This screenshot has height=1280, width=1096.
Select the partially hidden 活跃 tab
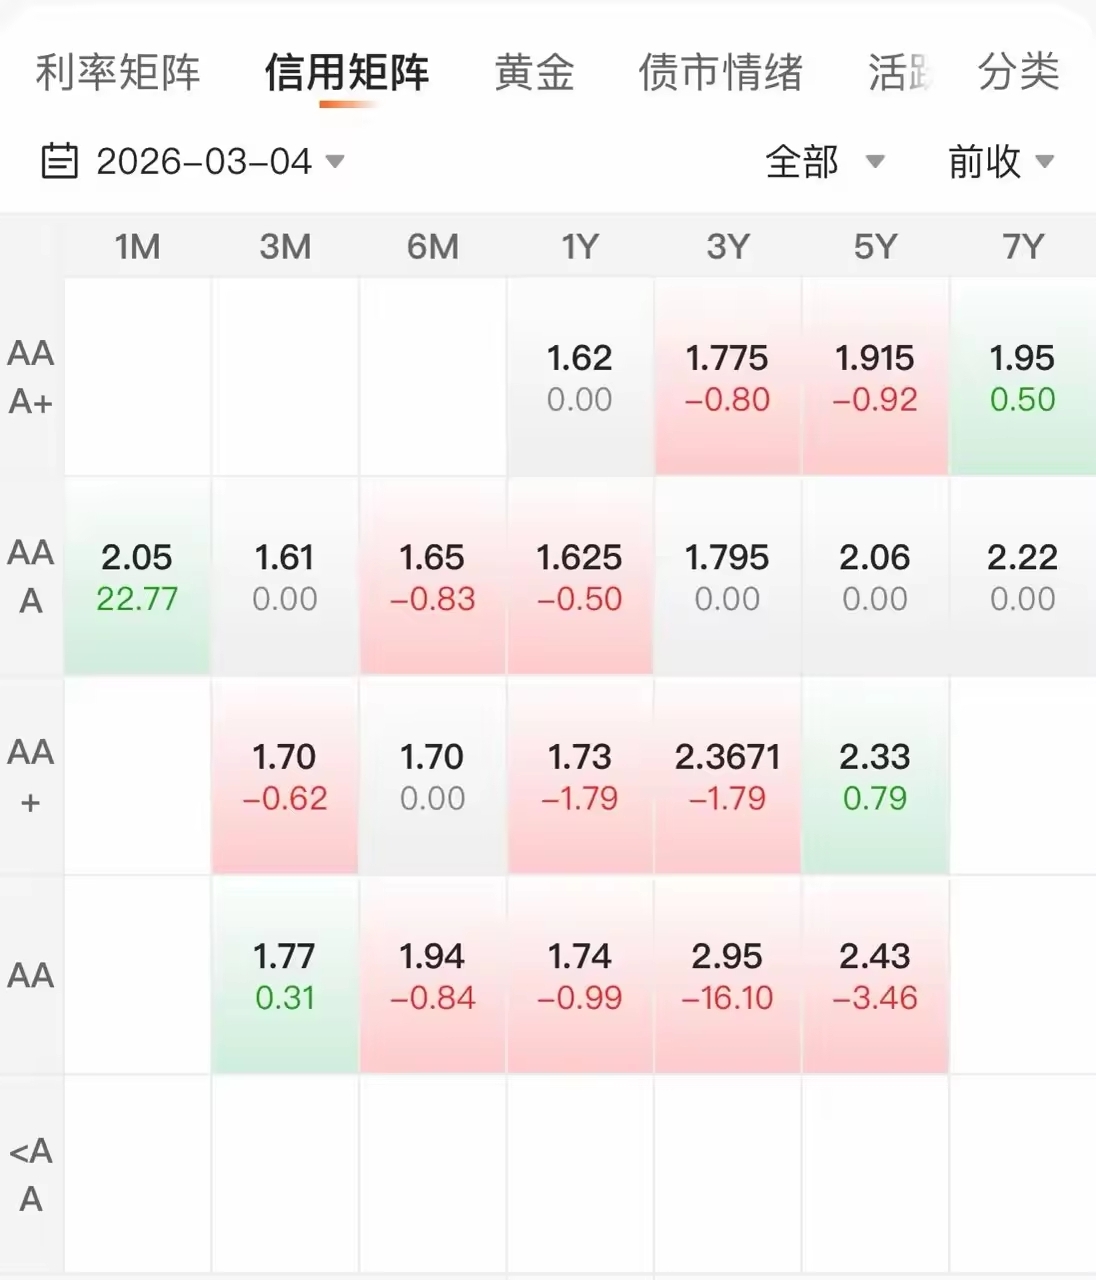point(900,72)
